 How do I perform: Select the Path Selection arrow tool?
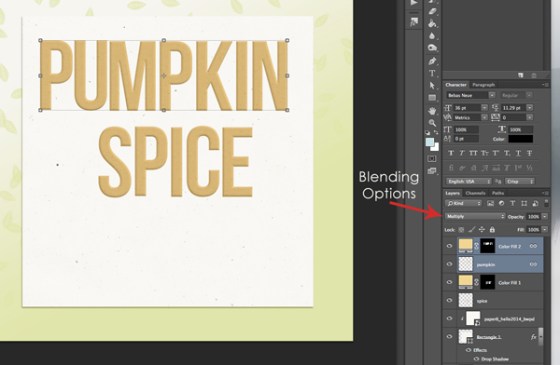432,85
